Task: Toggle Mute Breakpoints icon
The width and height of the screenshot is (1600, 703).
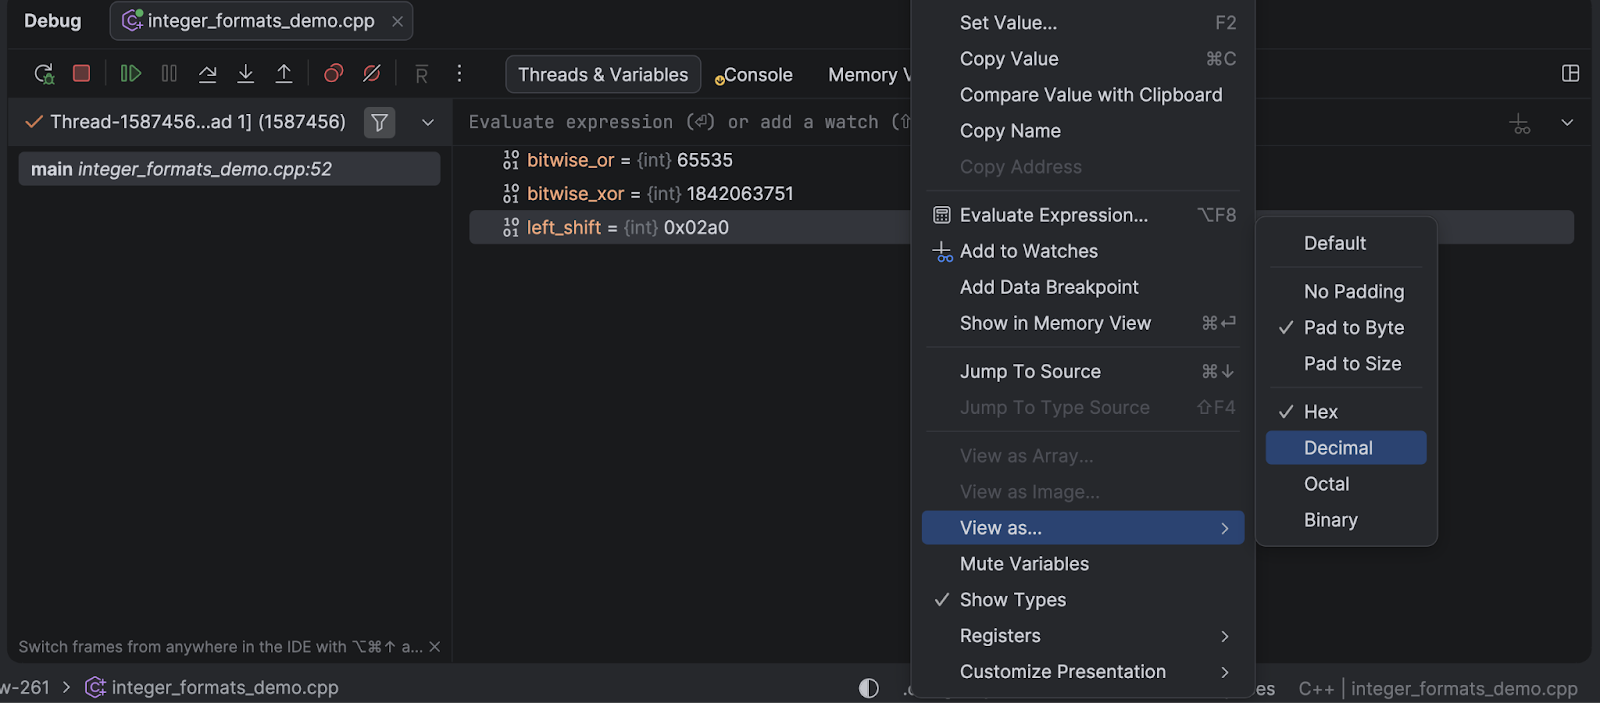Action: [372, 74]
